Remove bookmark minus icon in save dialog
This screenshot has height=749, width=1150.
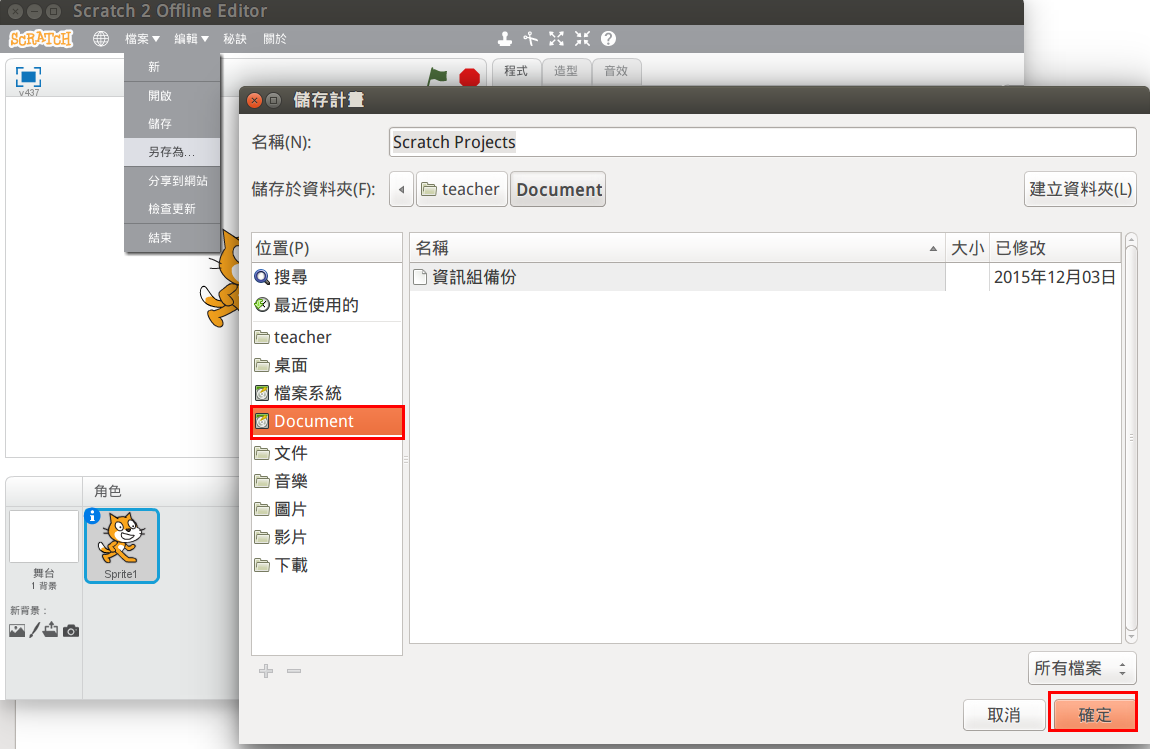[x=294, y=671]
